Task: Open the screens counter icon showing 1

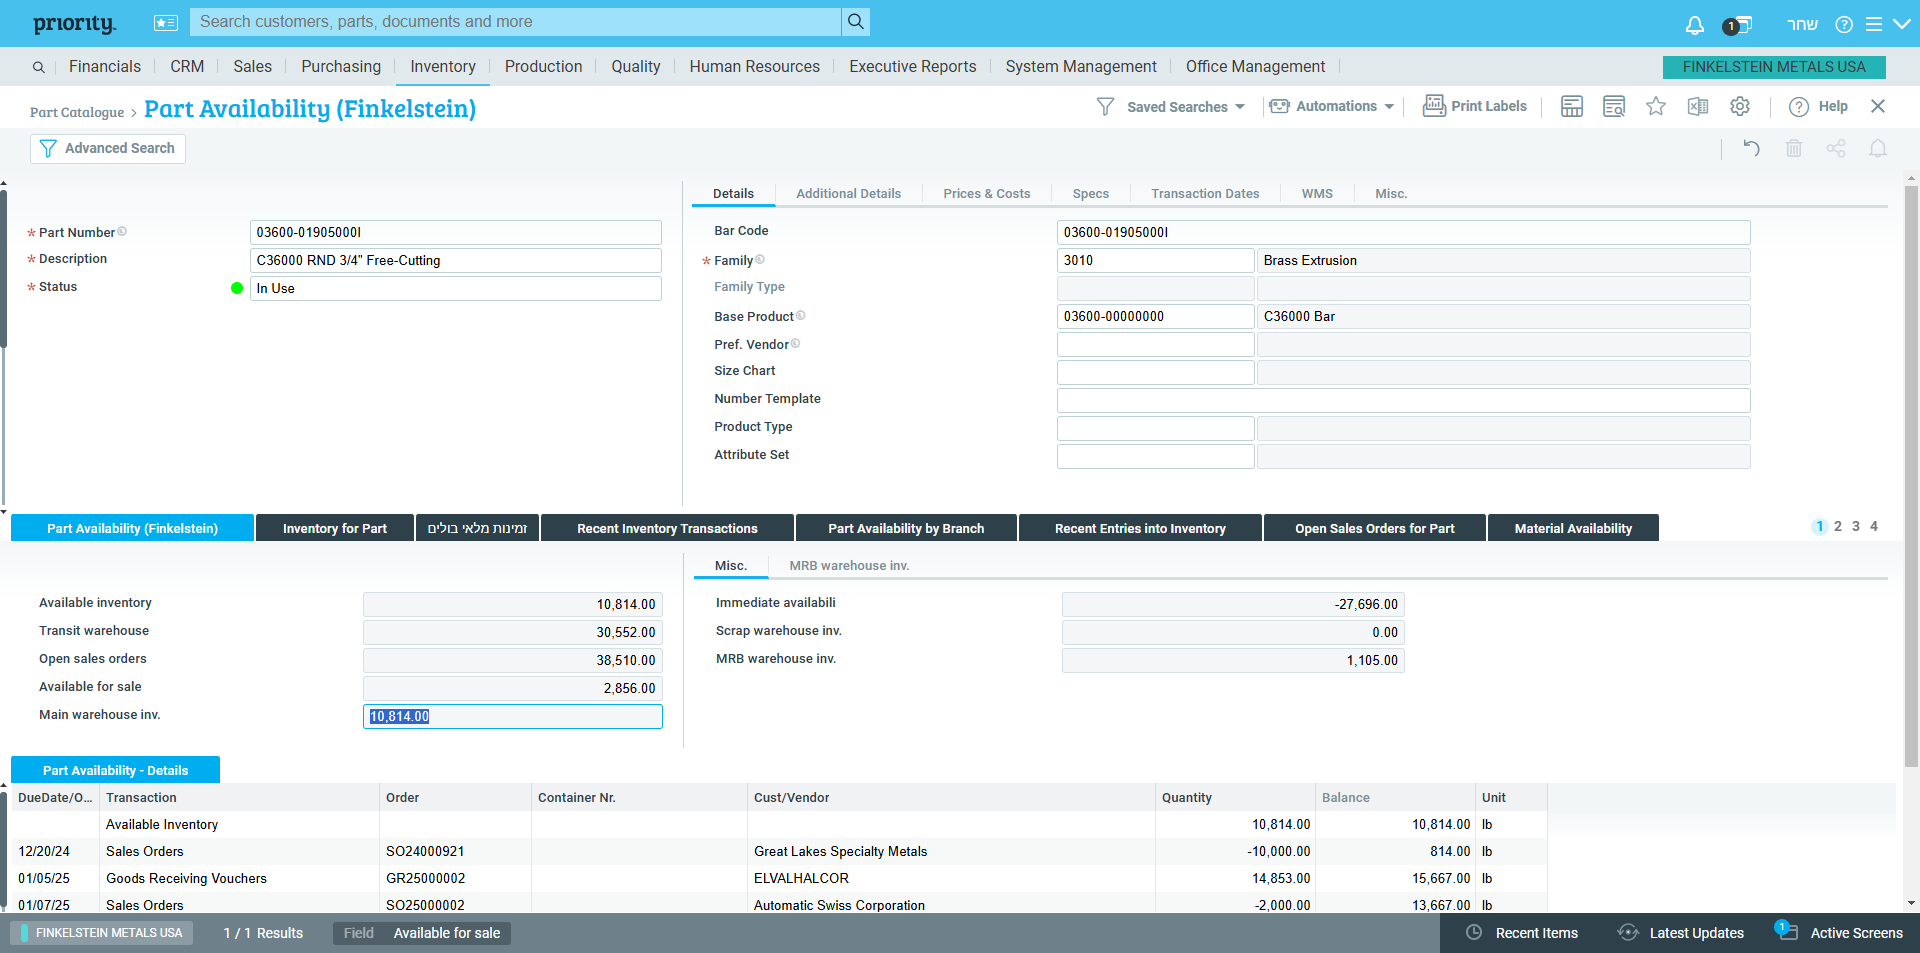Action: (x=1737, y=25)
